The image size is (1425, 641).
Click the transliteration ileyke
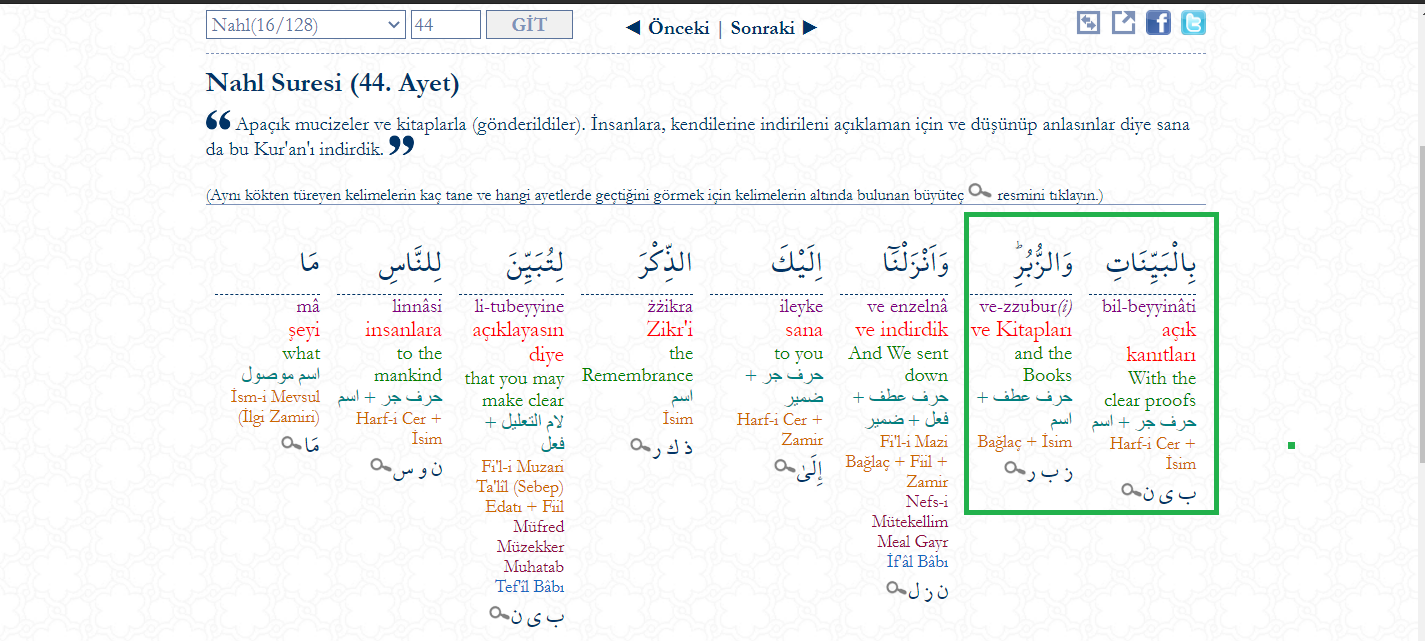tap(801, 307)
